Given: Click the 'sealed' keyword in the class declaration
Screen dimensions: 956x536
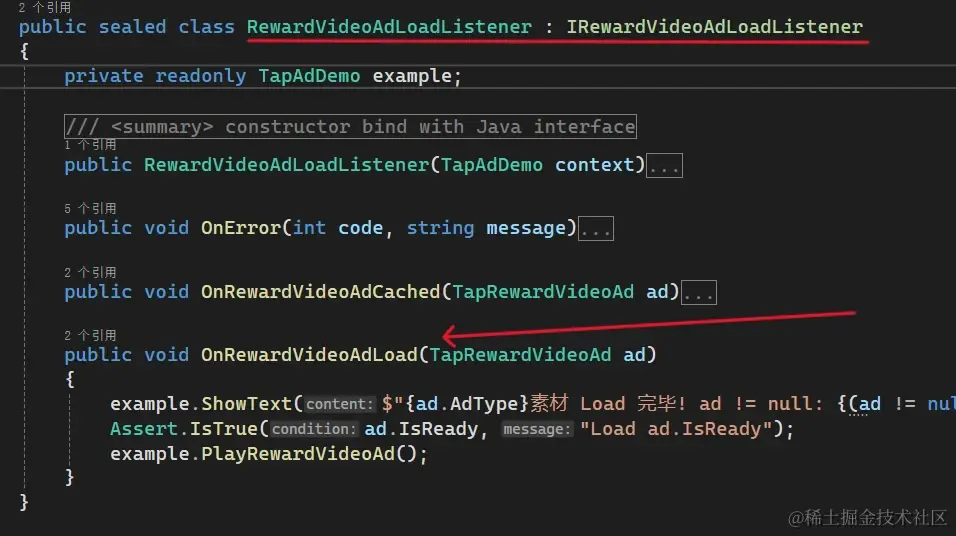Looking at the screenshot, I should click(132, 27).
